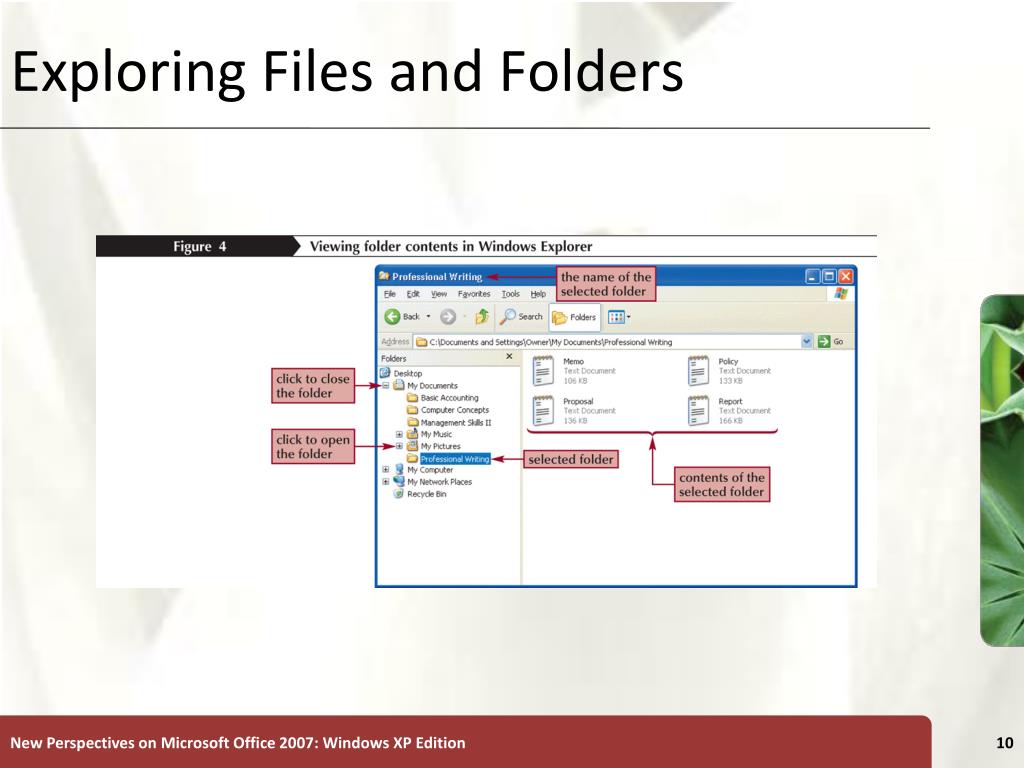This screenshot has width=1024, height=768.
Task: Select Management Skills II folder
Action: point(456,423)
